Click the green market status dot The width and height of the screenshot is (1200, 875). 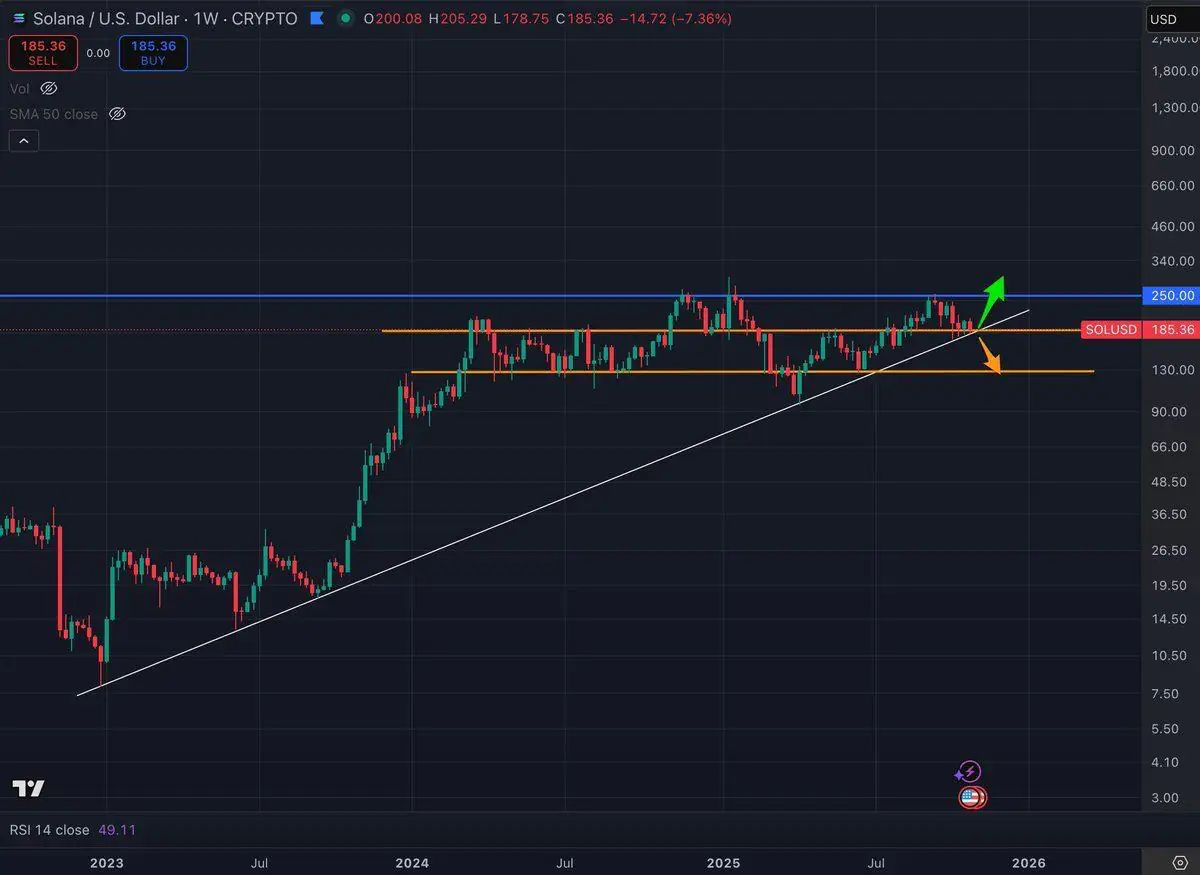(346, 18)
